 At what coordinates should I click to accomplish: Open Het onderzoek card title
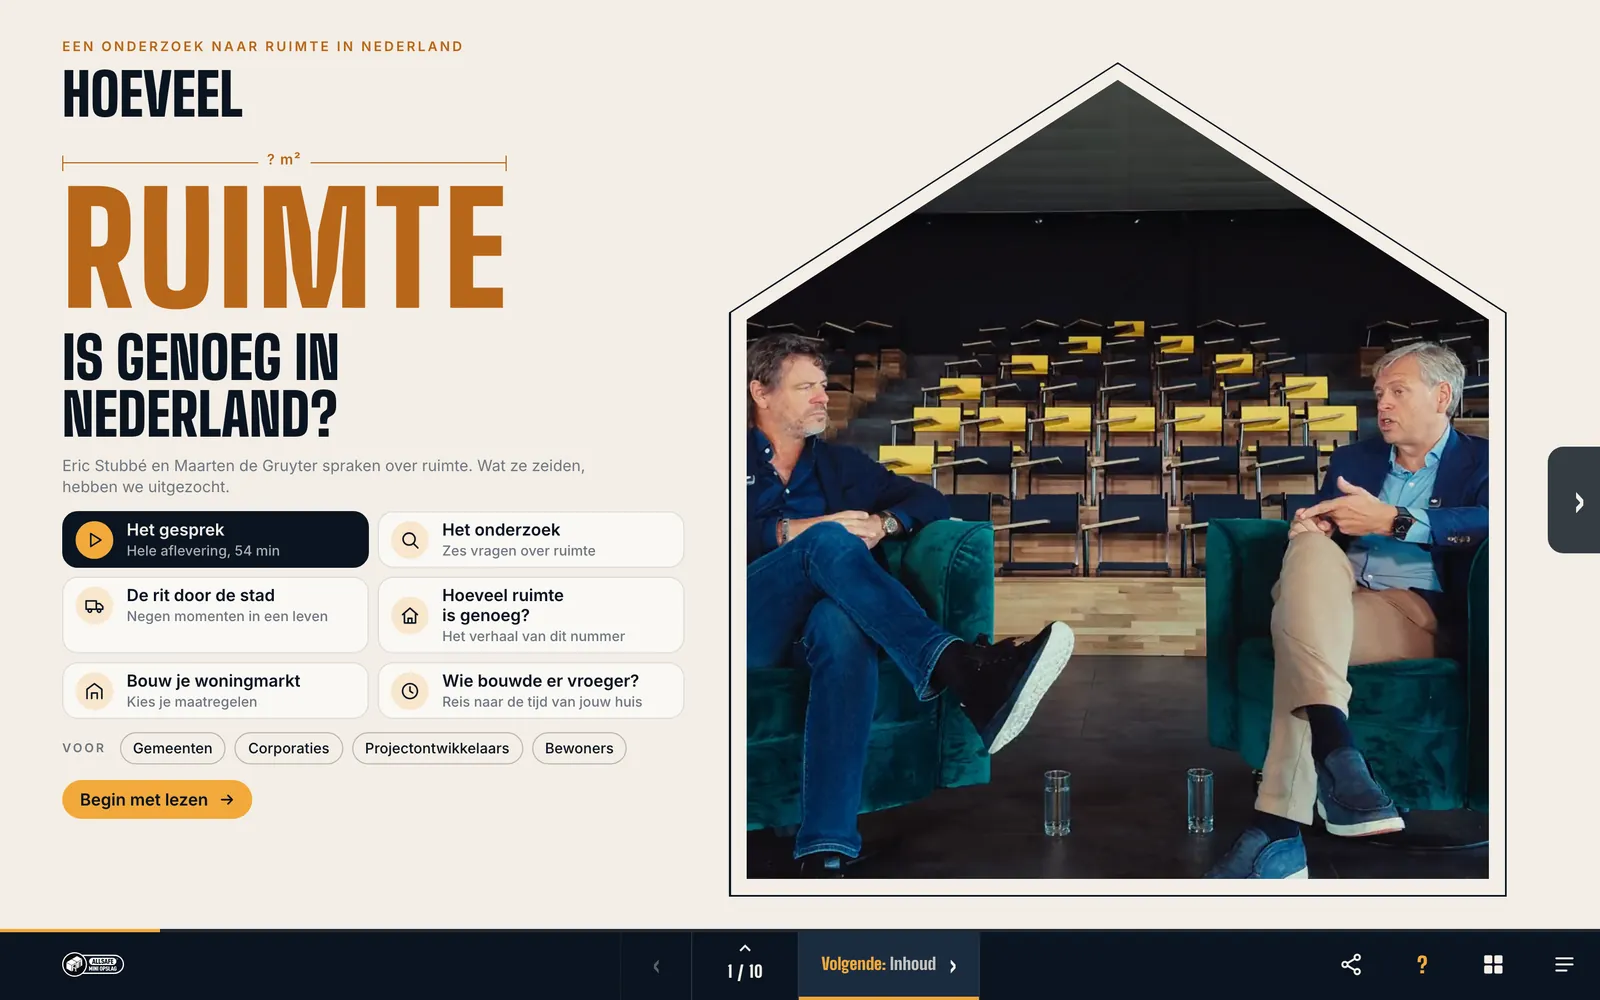pos(501,530)
